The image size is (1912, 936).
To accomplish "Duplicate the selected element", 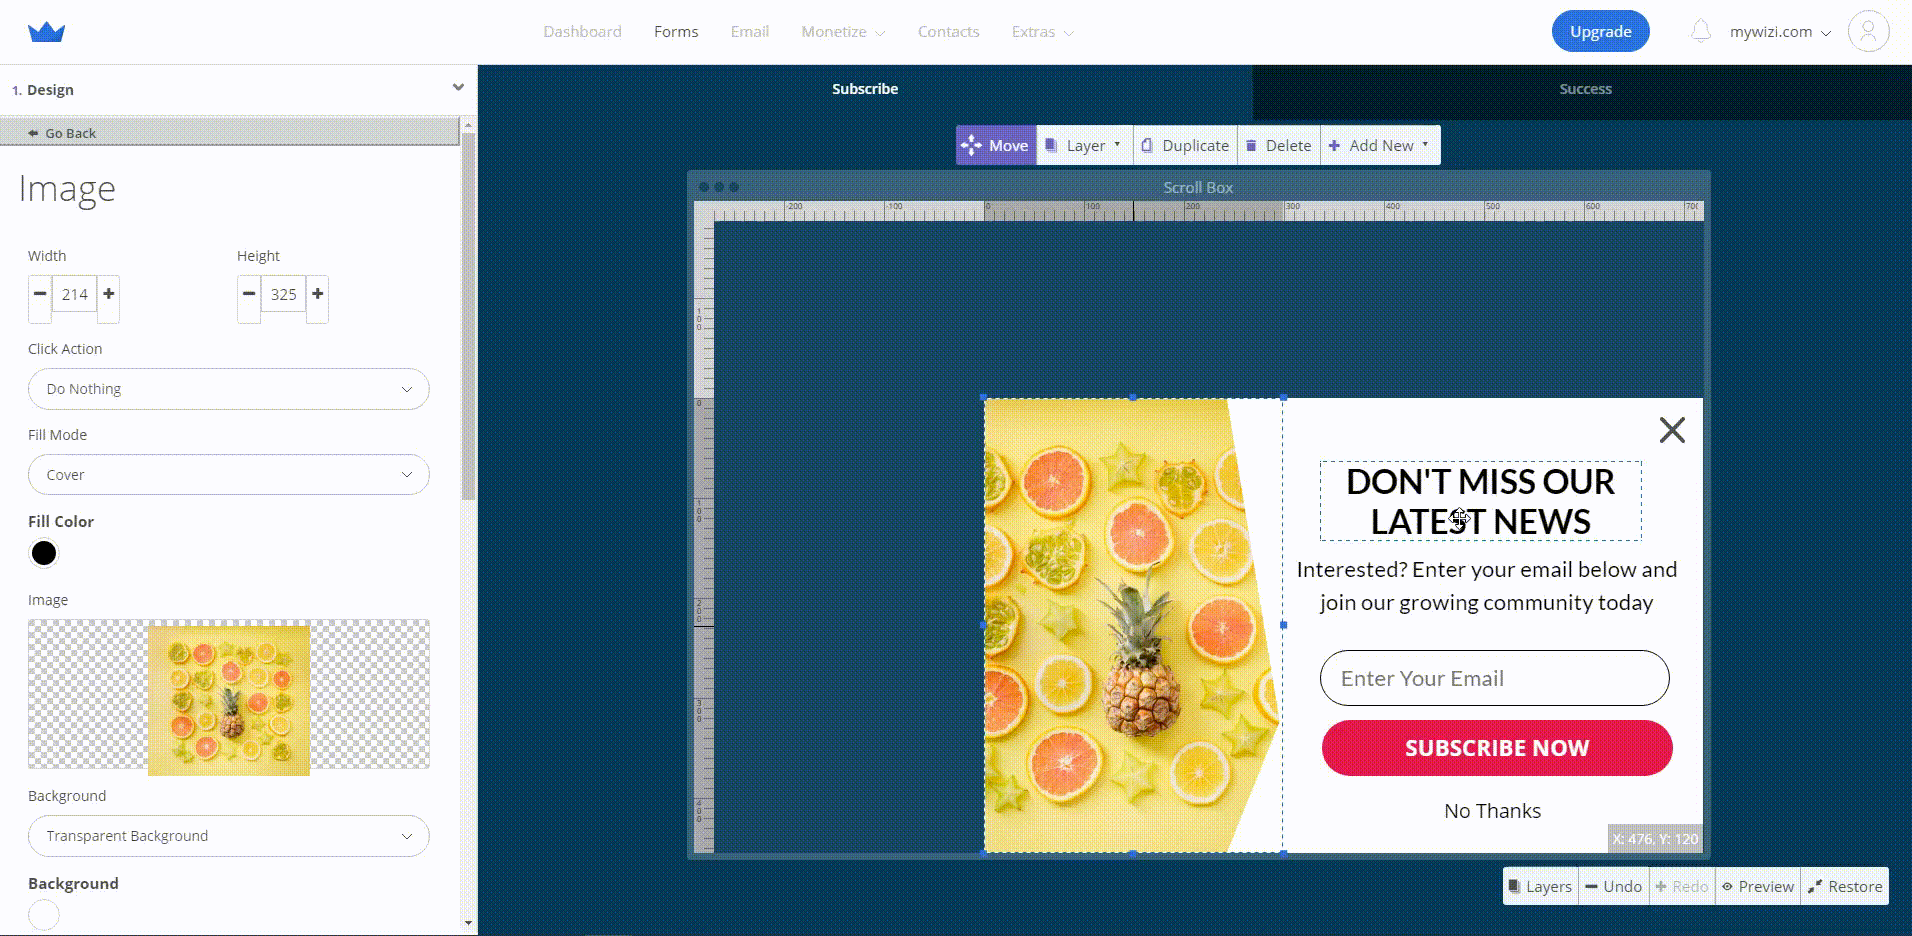I will 1186,146.
